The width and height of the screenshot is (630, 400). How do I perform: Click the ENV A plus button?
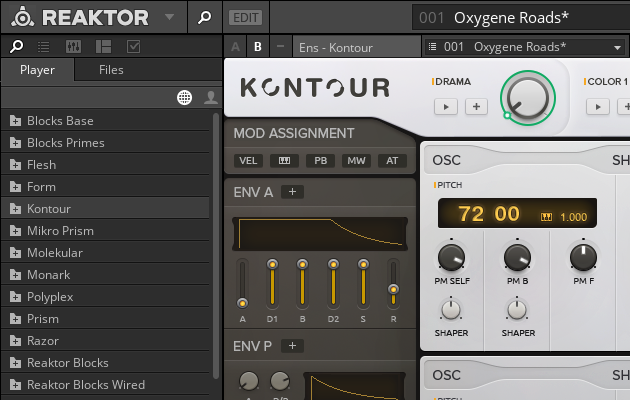(x=292, y=192)
